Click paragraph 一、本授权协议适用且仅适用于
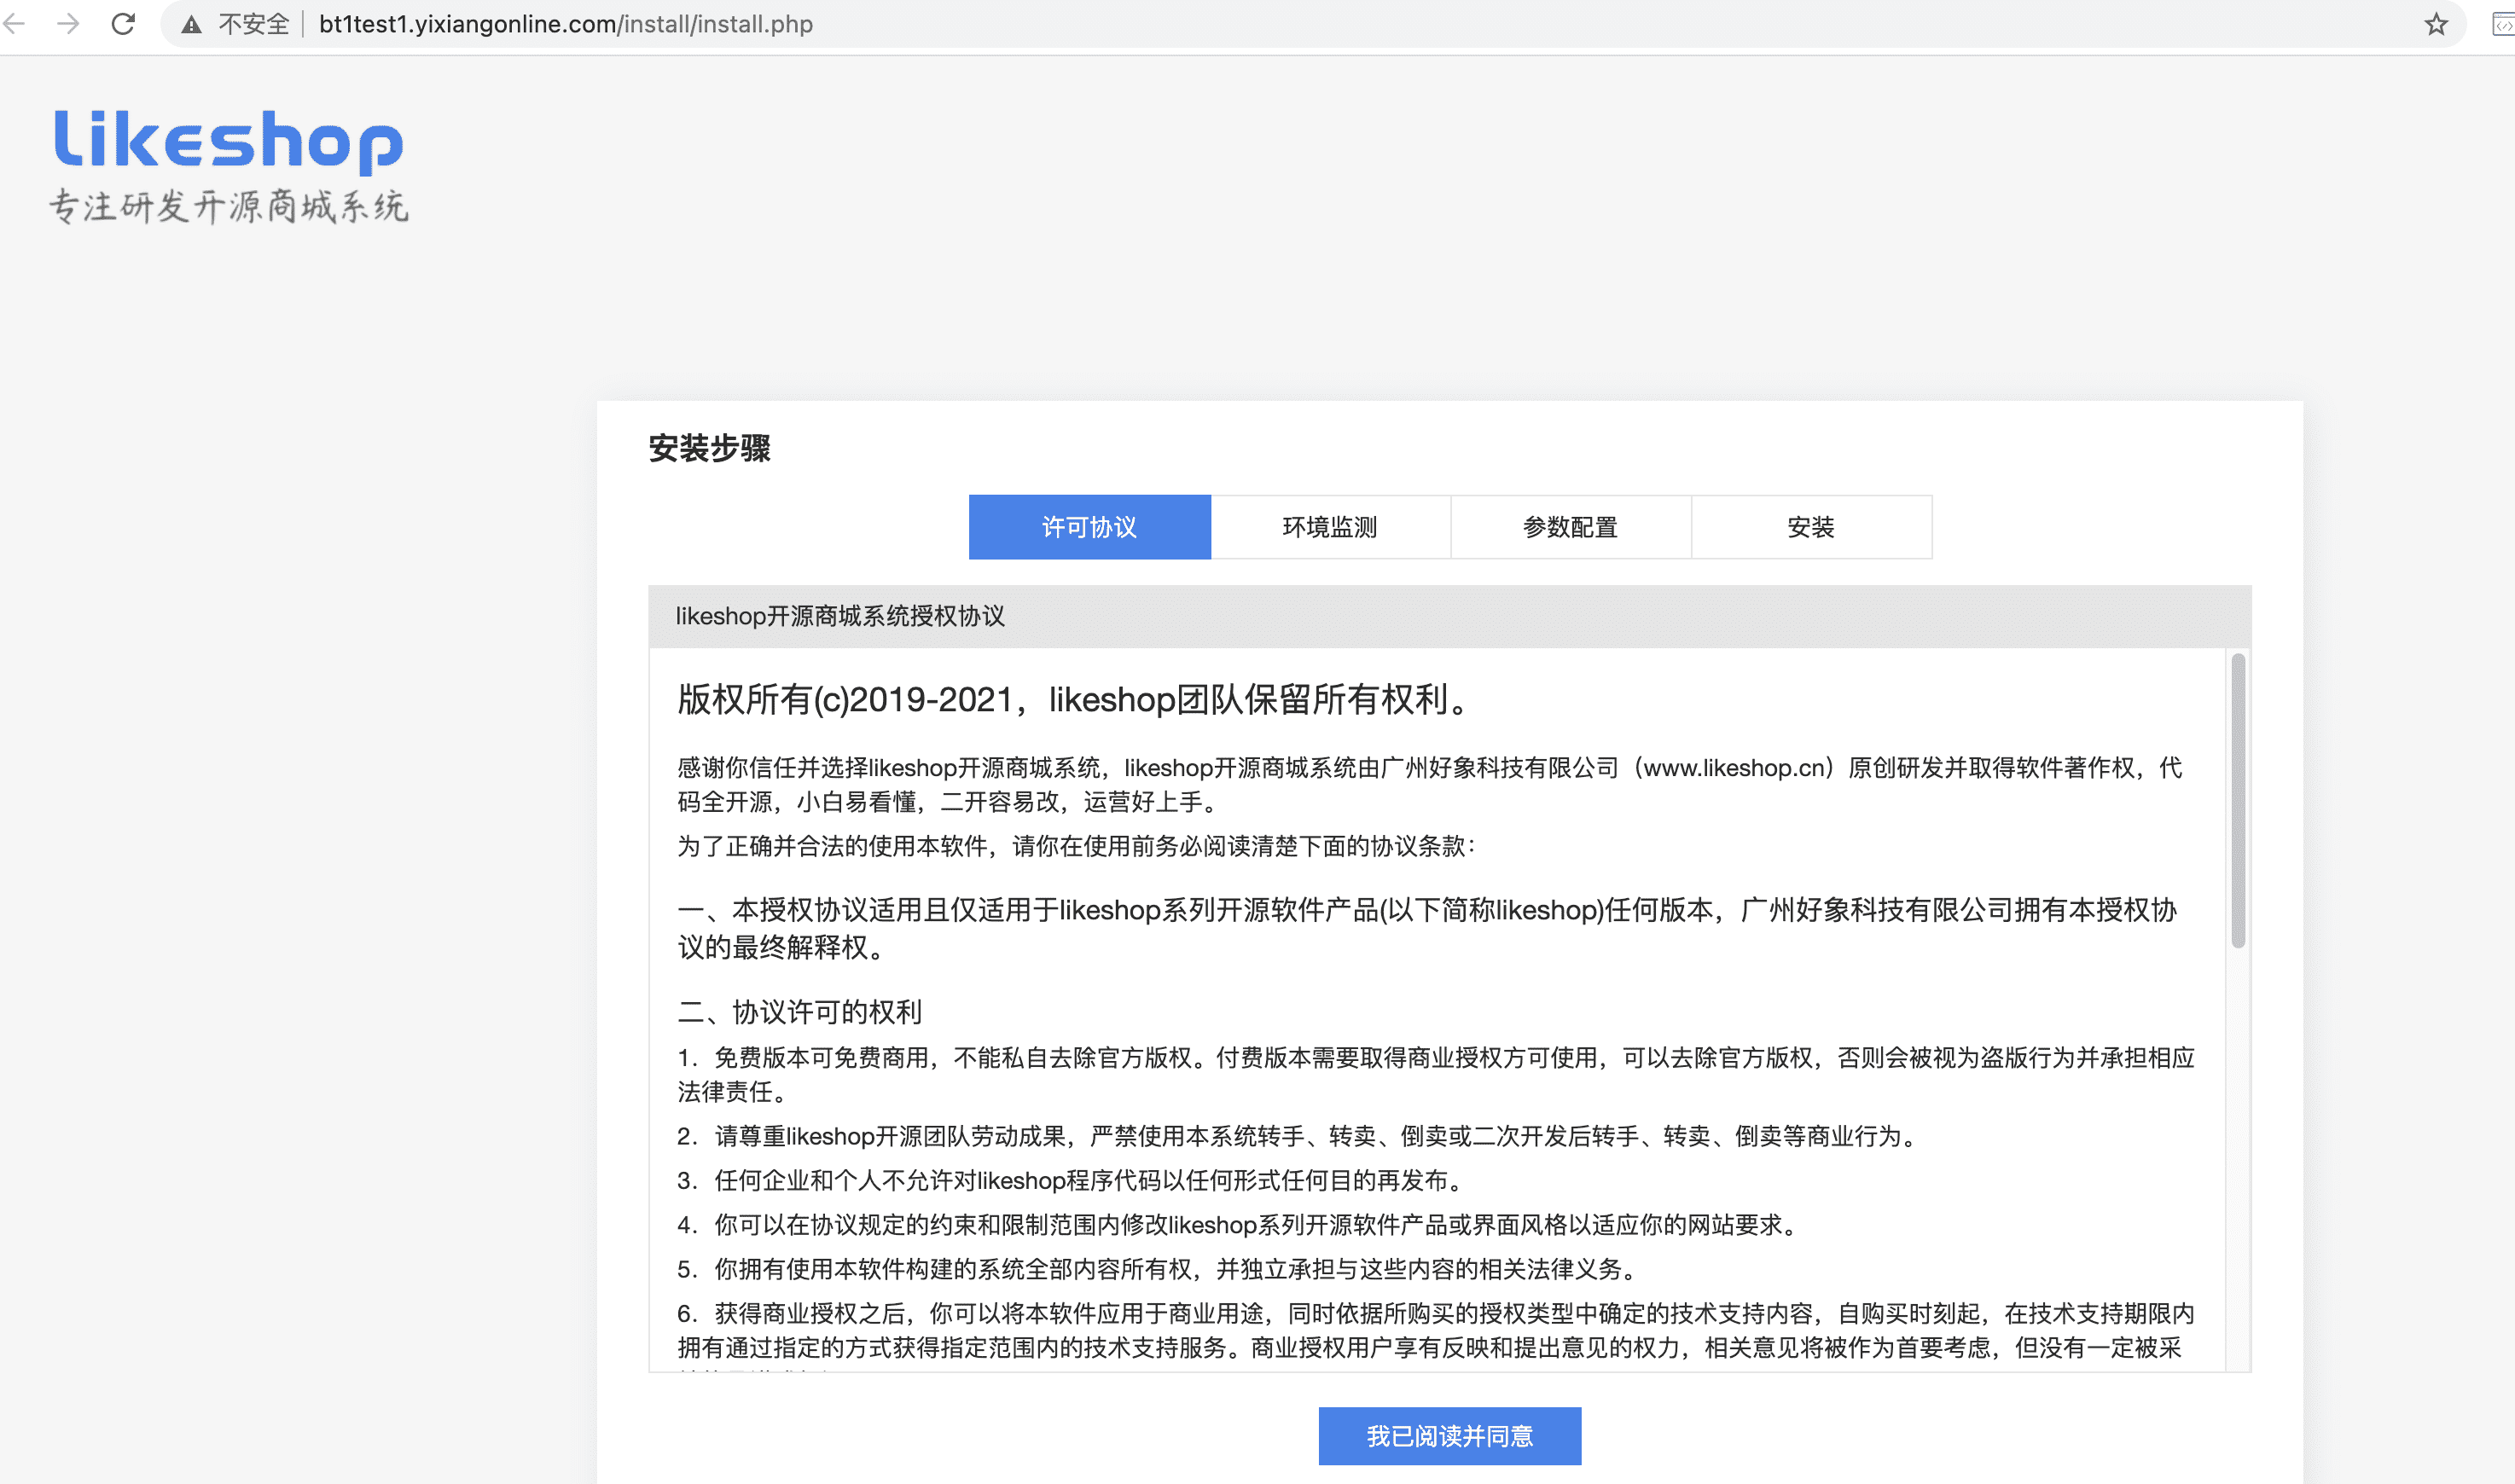 1427,929
